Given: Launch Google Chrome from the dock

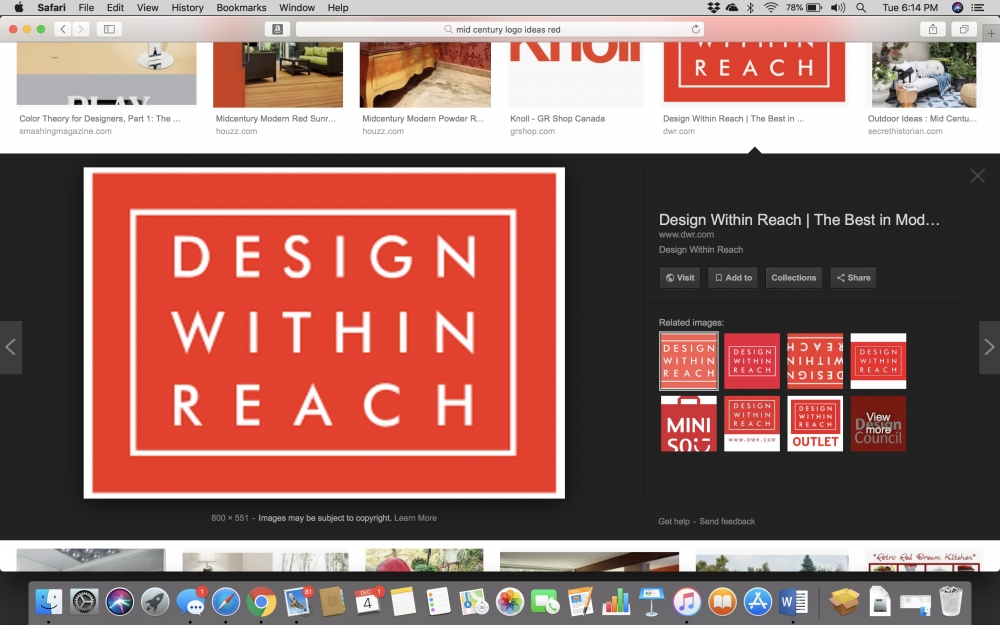Looking at the screenshot, I should (262, 601).
